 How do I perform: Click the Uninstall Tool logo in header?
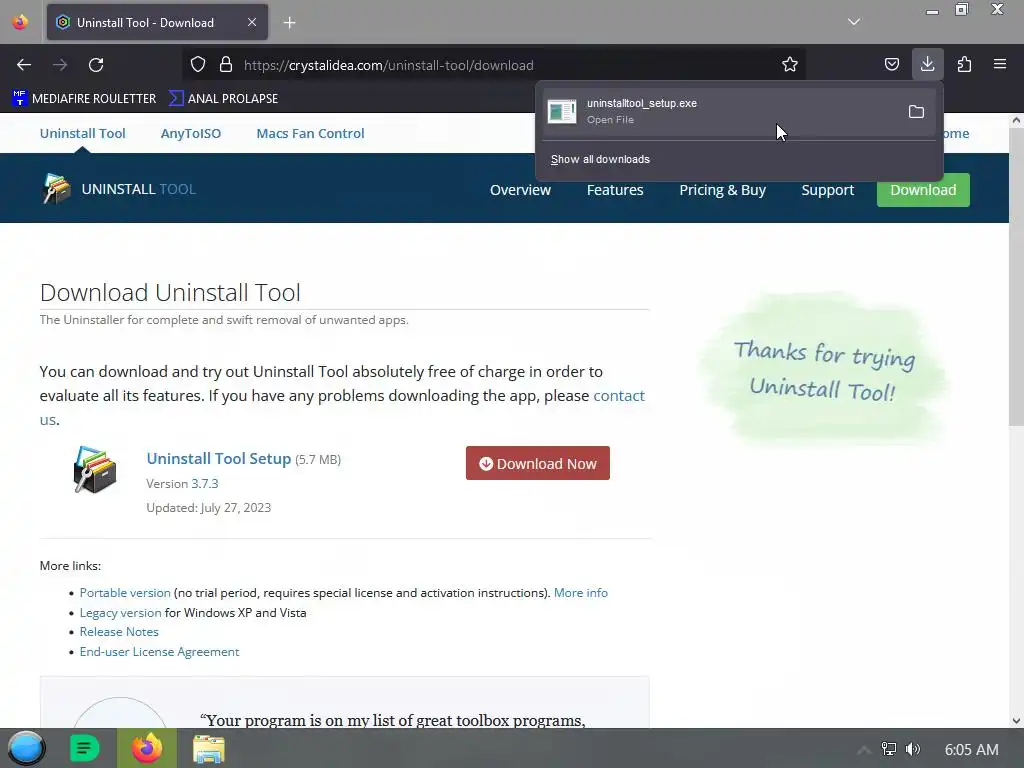tap(118, 189)
